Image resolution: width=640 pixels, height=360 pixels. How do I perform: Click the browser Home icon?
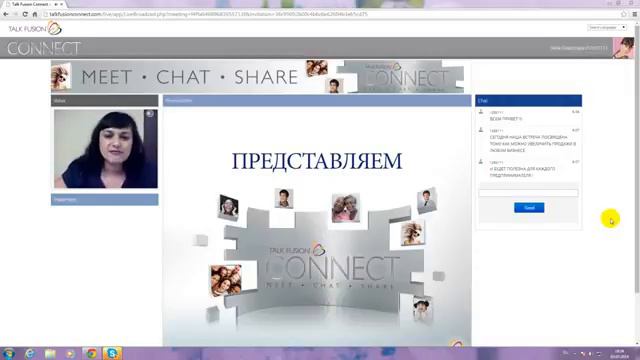[x=35, y=14]
